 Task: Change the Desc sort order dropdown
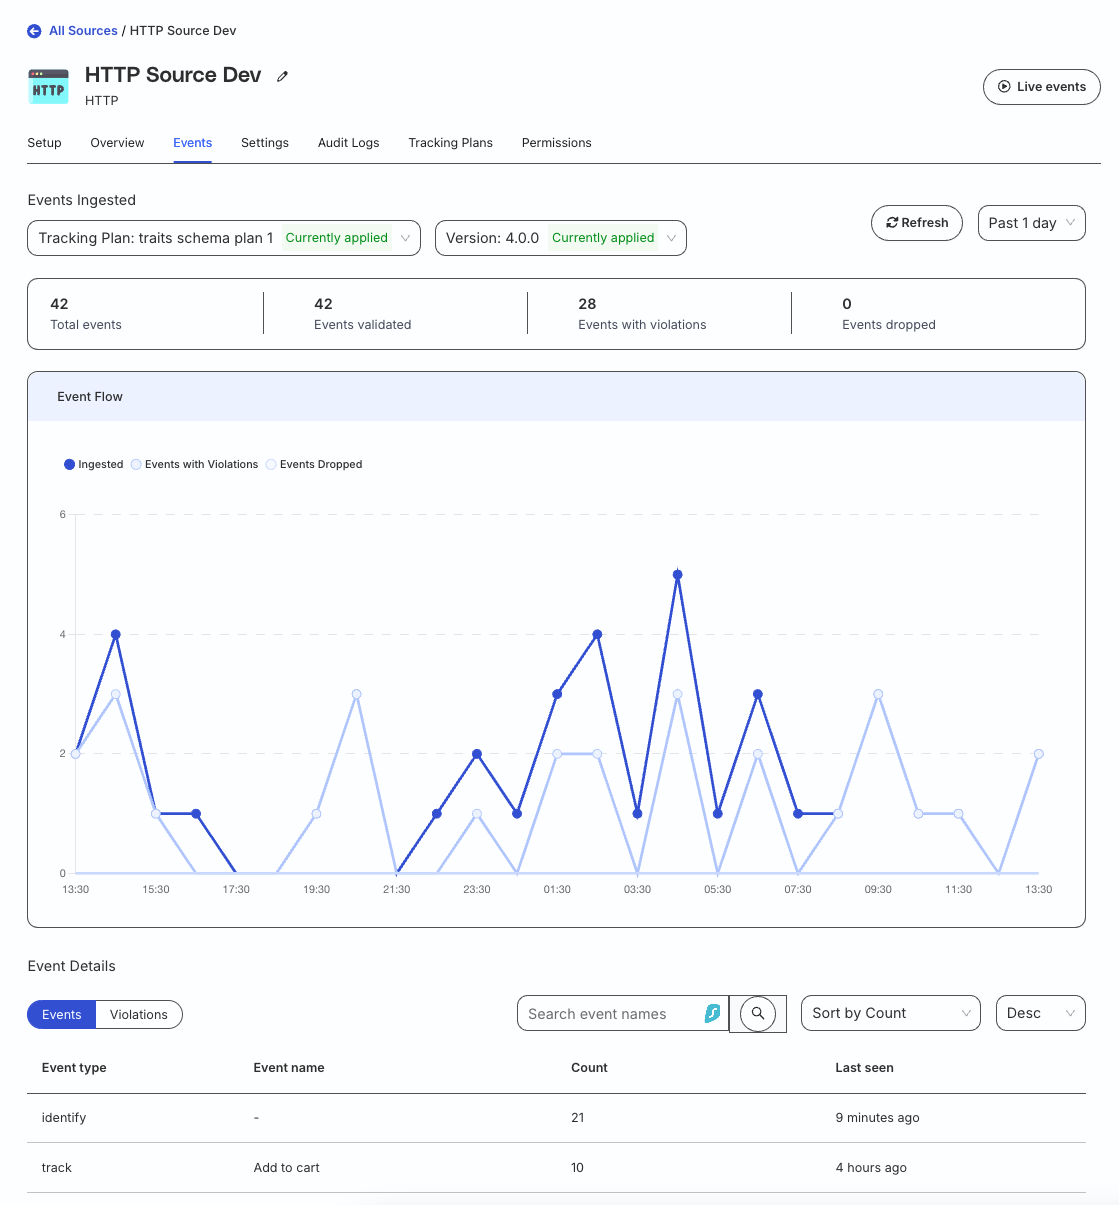coord(1041,1013)
